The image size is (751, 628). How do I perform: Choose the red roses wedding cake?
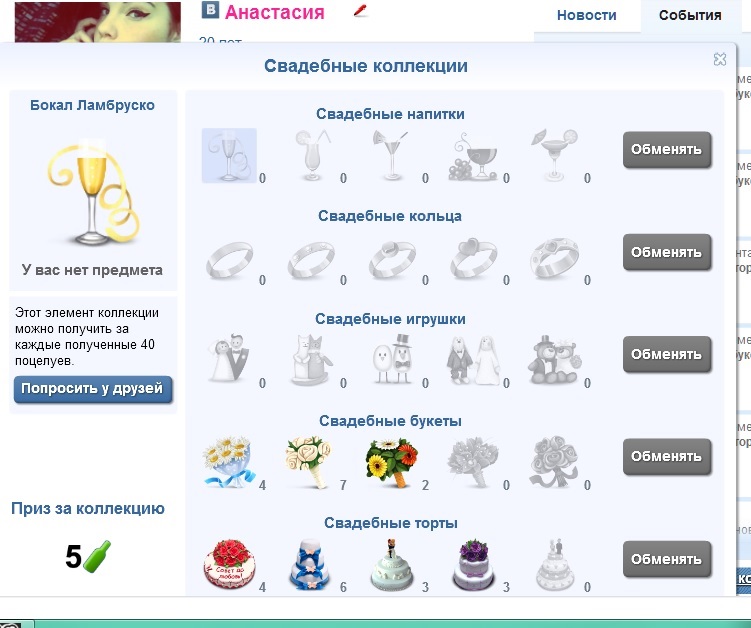pos(229,565)
